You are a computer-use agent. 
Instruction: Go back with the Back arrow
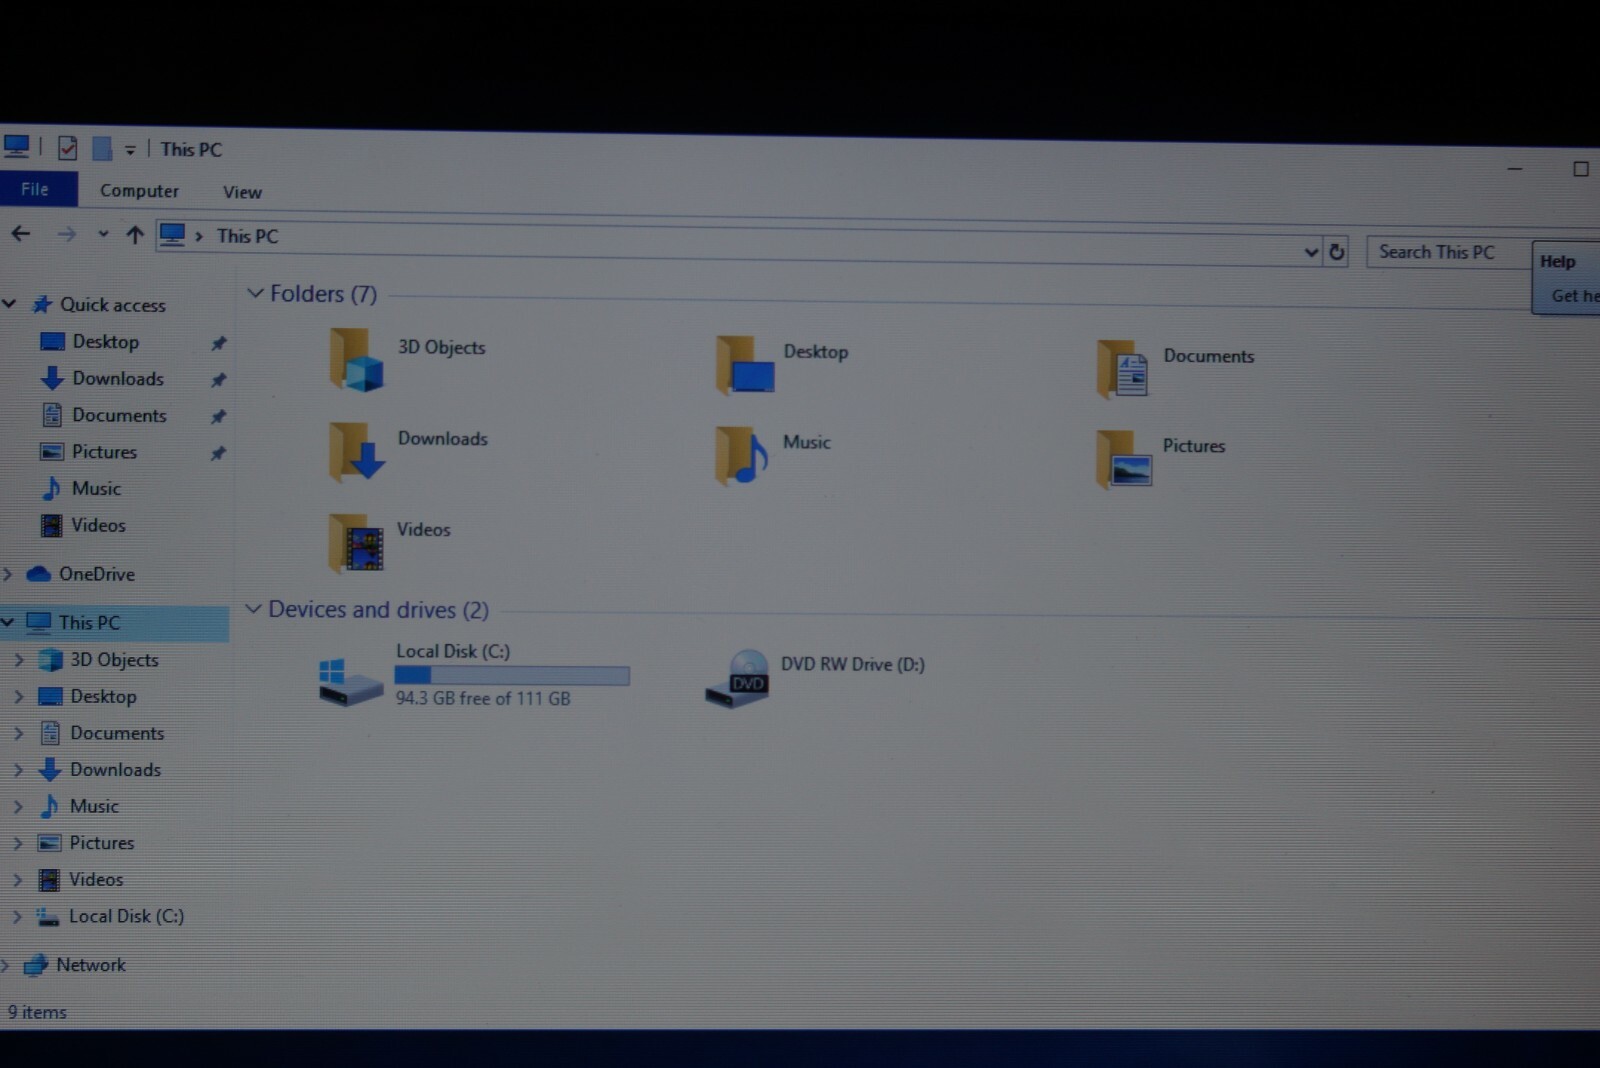pyautogui.click(x=21, y=234)
